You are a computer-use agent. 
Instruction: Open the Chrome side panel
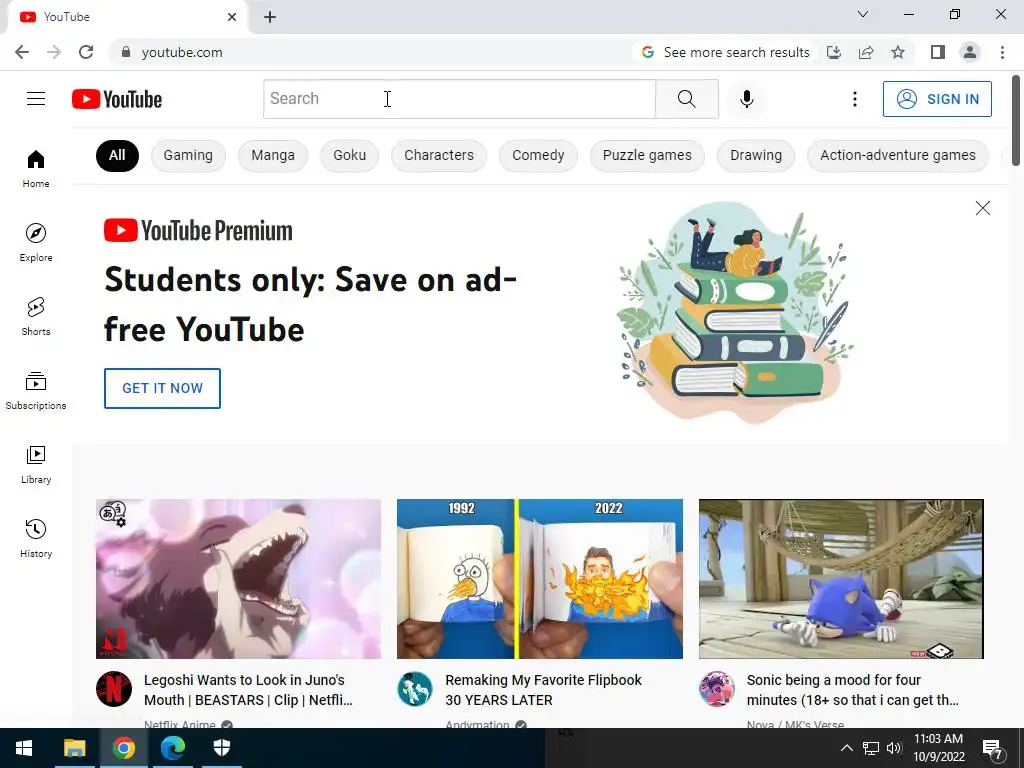(938, 52)
